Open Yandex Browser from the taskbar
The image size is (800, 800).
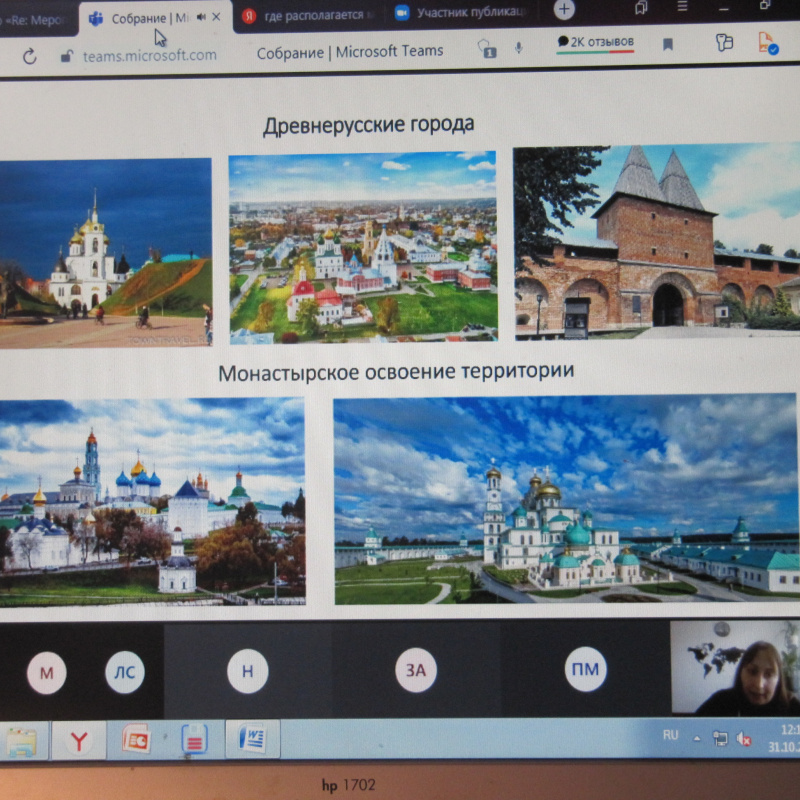coord(79,740)
